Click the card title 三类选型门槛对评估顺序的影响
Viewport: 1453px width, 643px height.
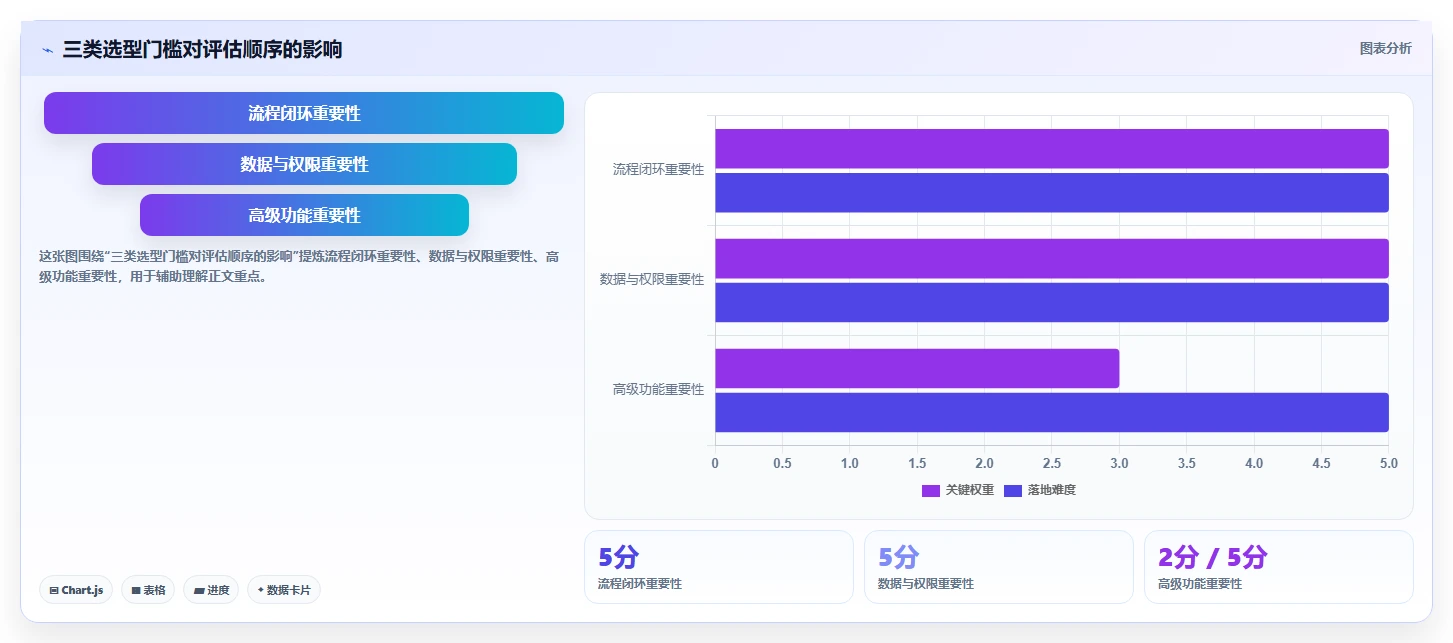[202, 50]
